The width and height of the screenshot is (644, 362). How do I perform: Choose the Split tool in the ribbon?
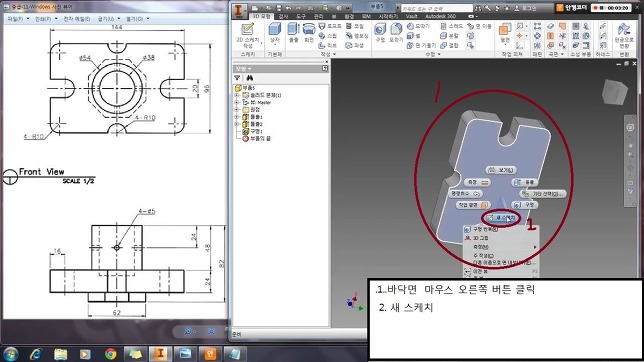[449, 36]
